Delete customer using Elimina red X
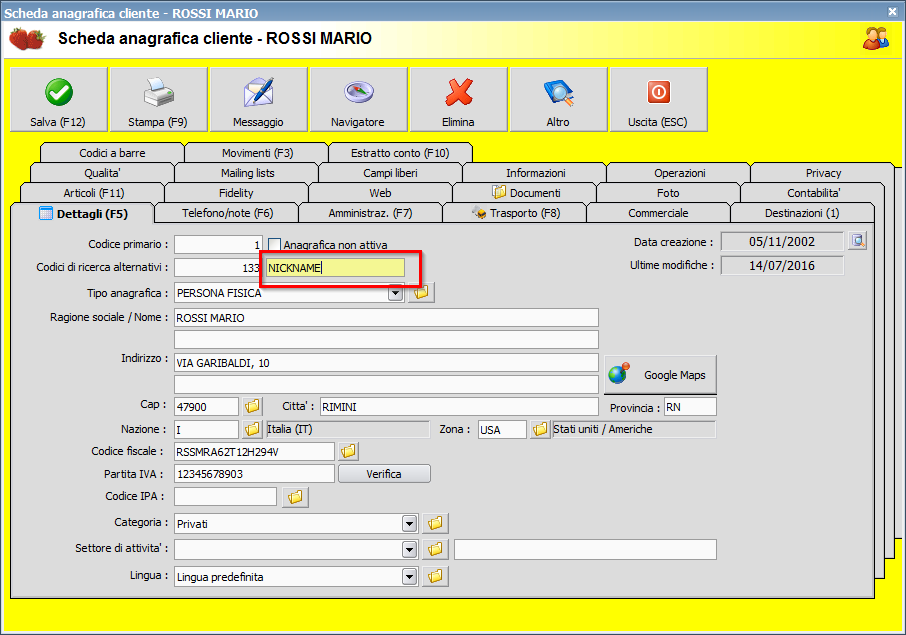The width and height of the screenshot is (906, 635). click(x=458, y=100)
